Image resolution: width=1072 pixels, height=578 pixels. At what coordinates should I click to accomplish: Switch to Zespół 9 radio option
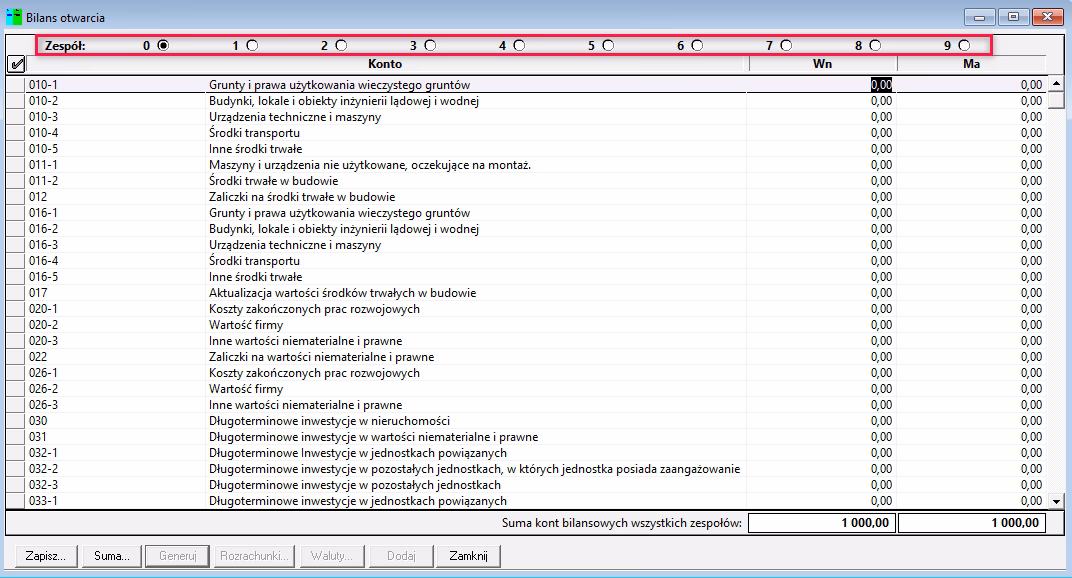(964, 45)
